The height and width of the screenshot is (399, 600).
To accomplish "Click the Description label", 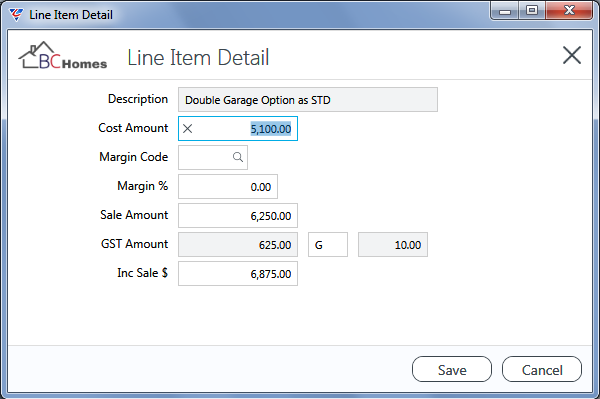I will 138,99.
